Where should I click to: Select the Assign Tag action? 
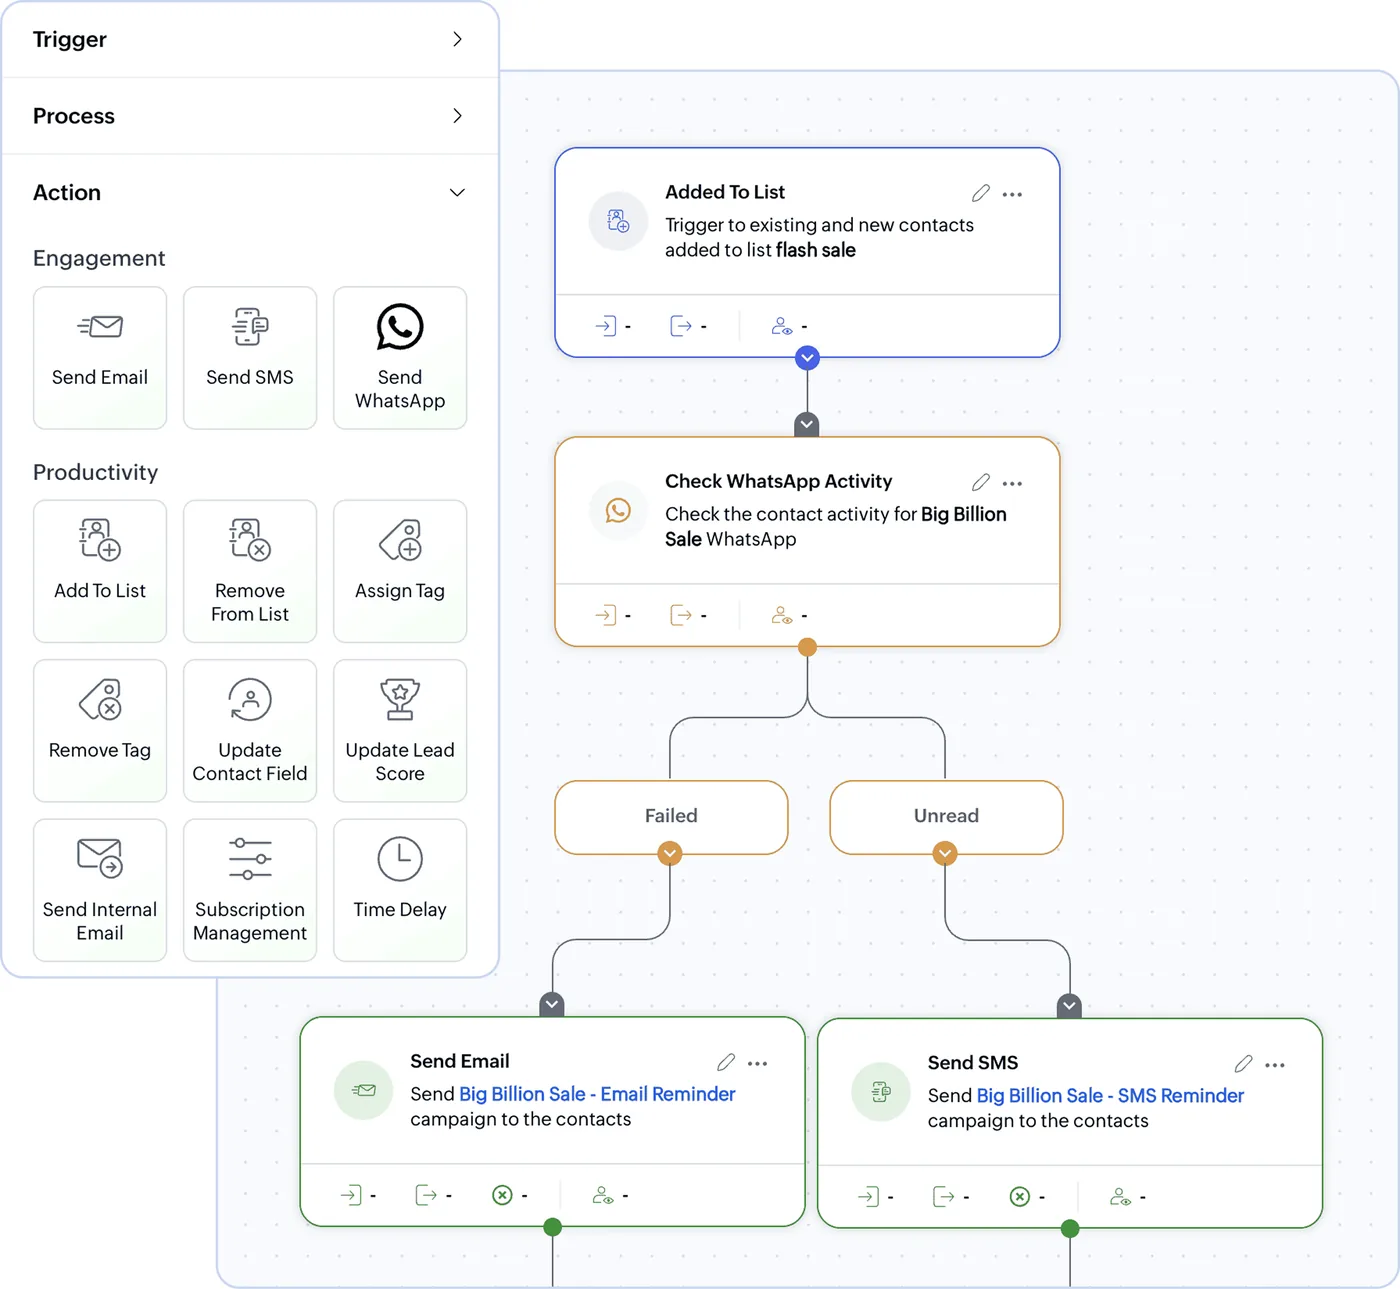(400, 571)
